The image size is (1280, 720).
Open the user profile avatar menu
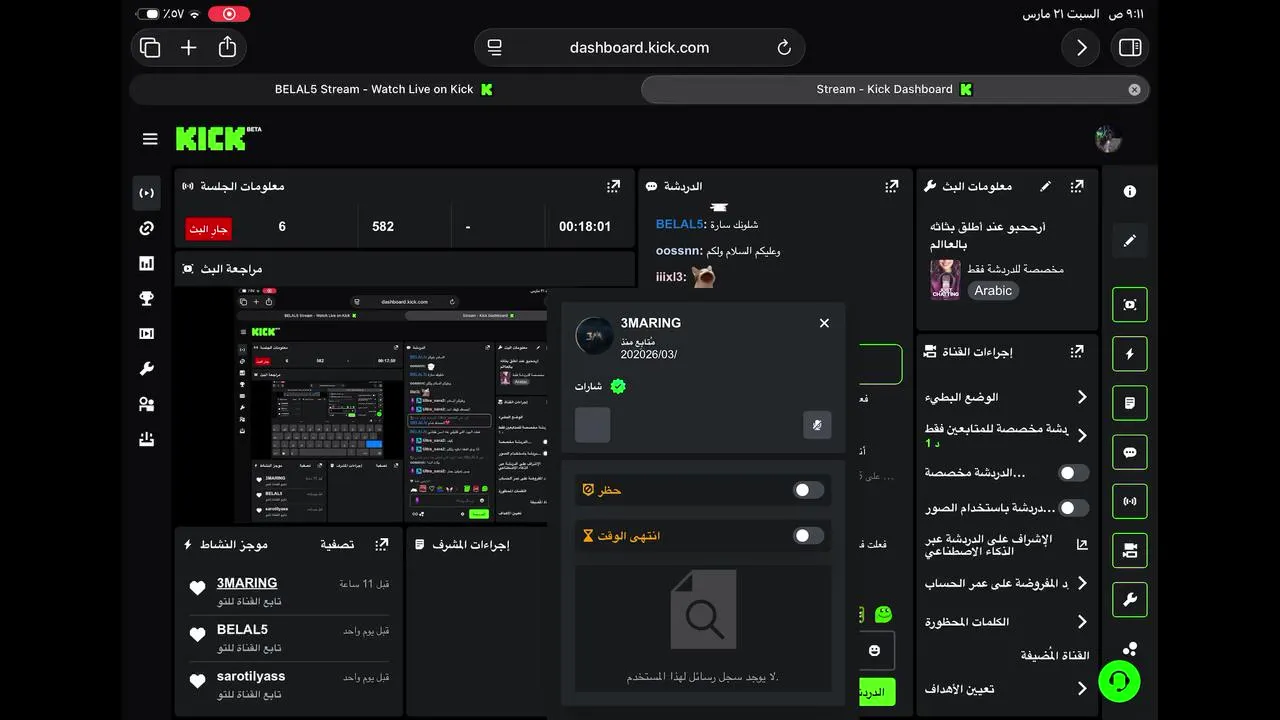point(1108,139)
